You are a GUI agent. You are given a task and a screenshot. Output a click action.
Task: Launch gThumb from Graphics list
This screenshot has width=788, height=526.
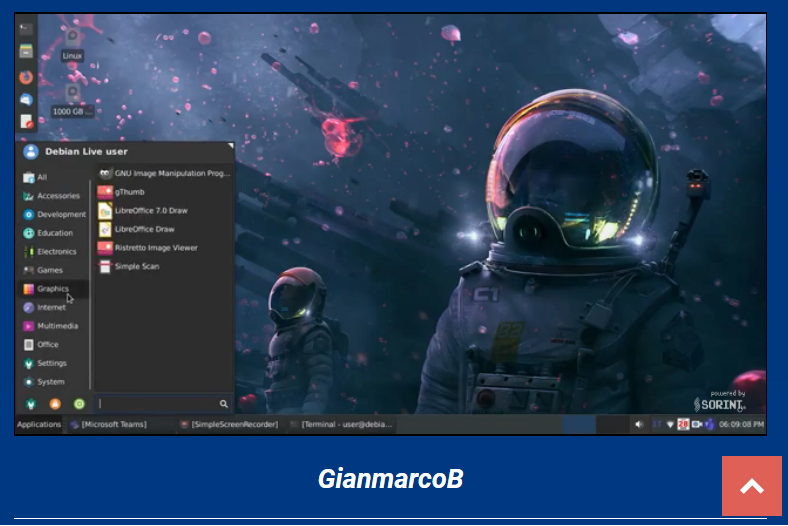coord(164,192)
